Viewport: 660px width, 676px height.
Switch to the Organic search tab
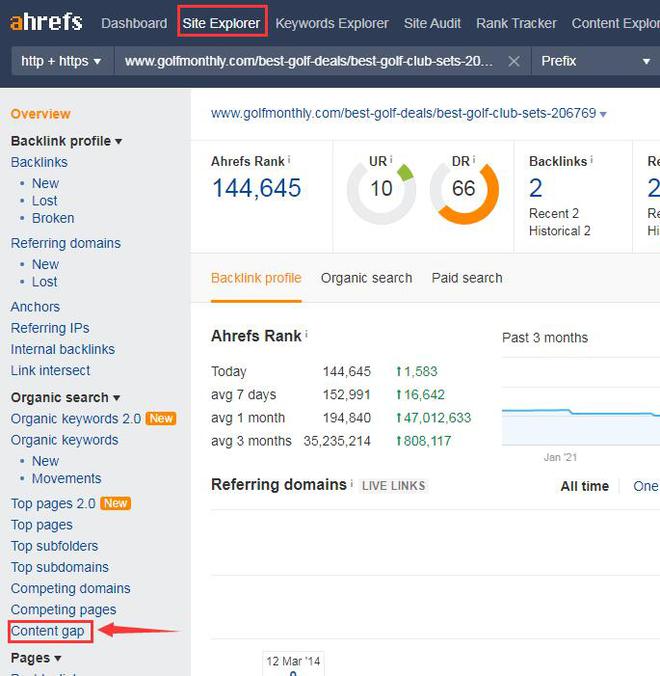point(366,278)
